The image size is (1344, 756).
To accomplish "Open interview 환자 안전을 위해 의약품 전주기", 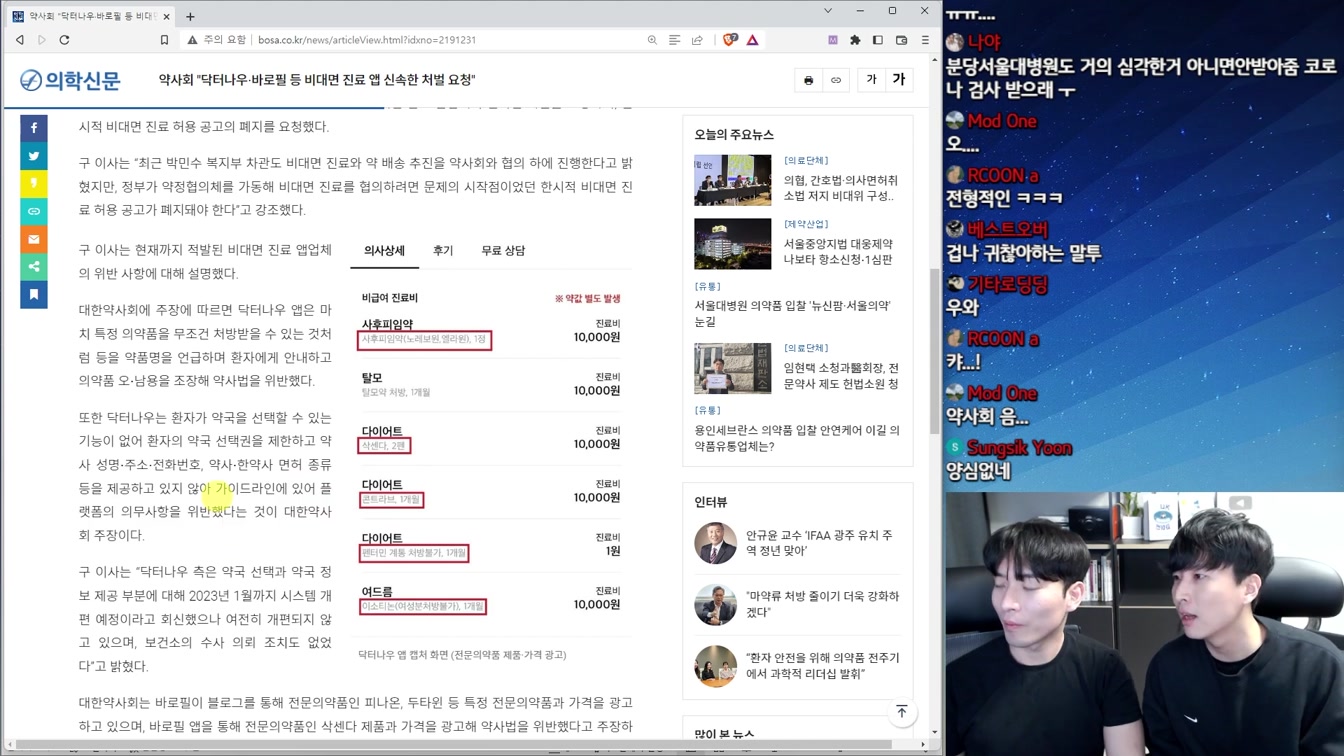I will point(822,666).
